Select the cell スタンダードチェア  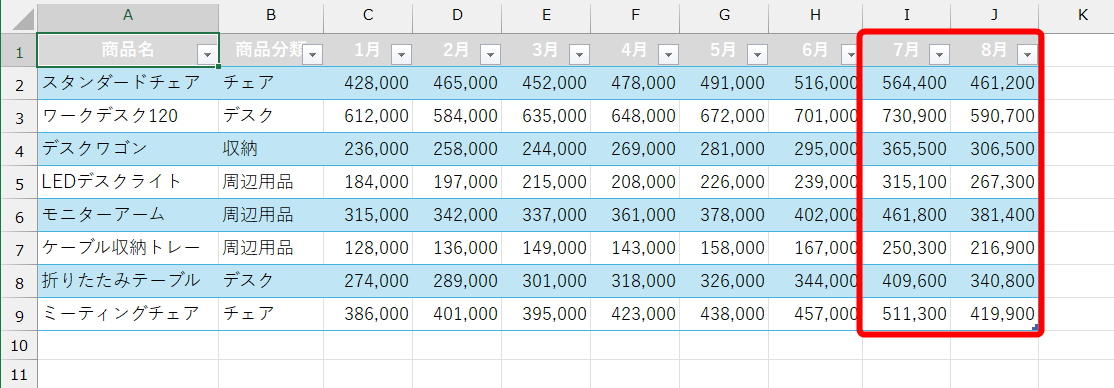pyautogui.click(x=128, y=83)
